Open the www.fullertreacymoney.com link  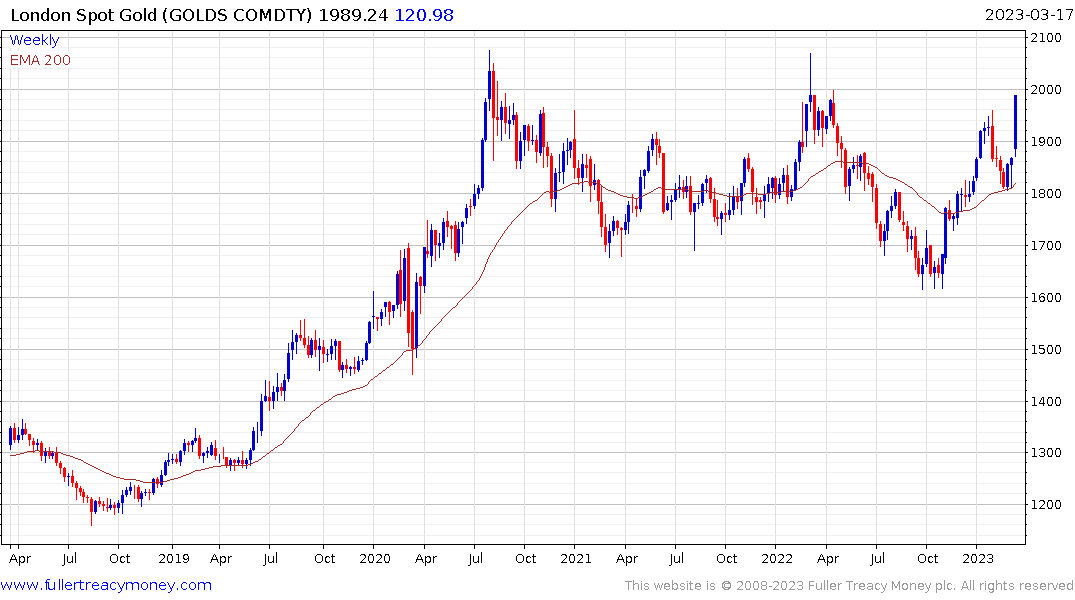pos(106,585)
